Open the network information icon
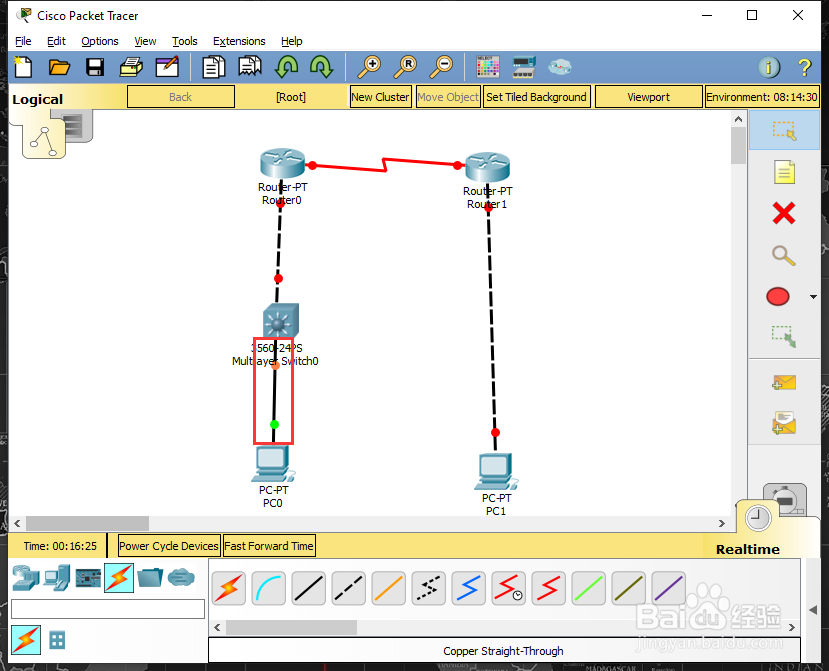The width and height of the screenshot is (829, 671). tap(769, 67)
